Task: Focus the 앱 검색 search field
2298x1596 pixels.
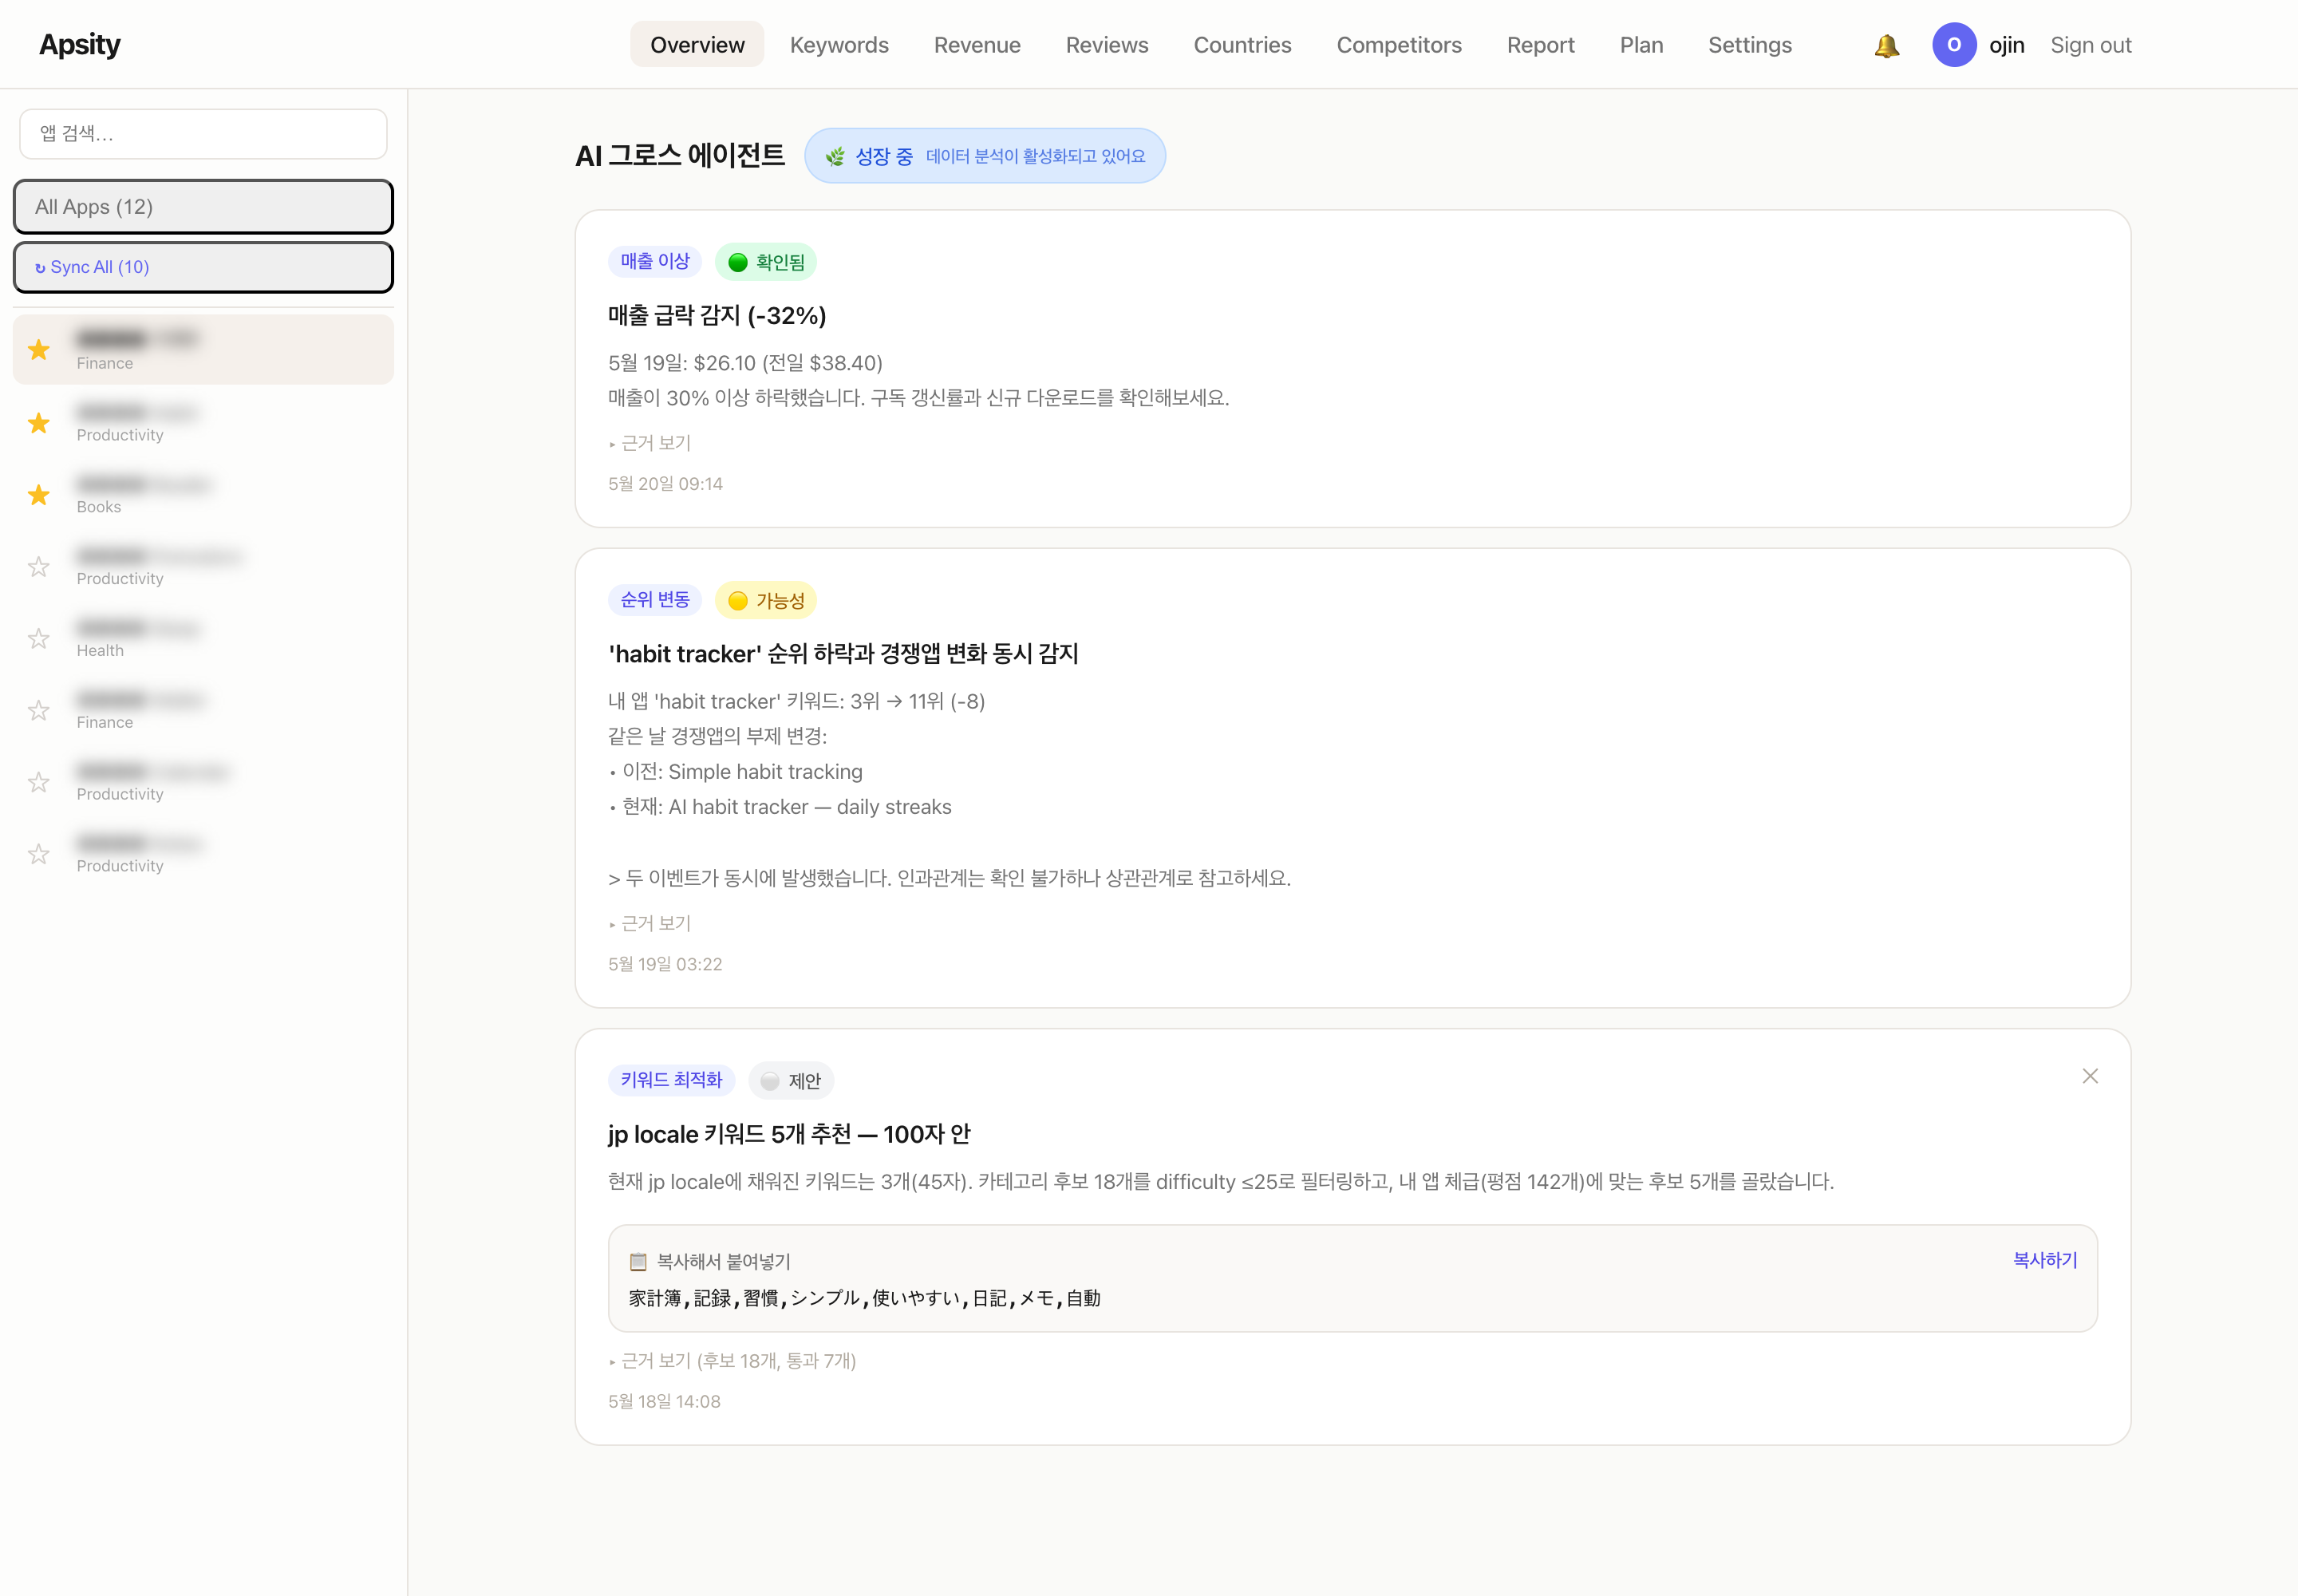Action: [203, 134]
